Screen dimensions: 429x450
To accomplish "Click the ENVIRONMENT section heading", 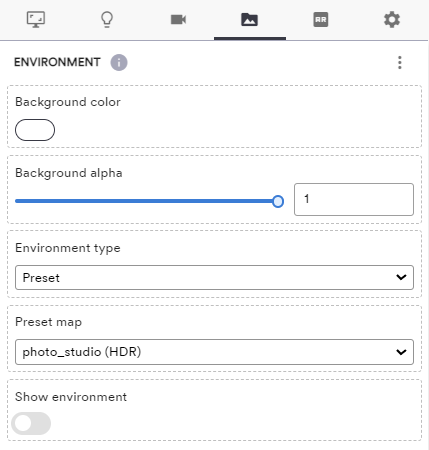I will pos(57,62).
